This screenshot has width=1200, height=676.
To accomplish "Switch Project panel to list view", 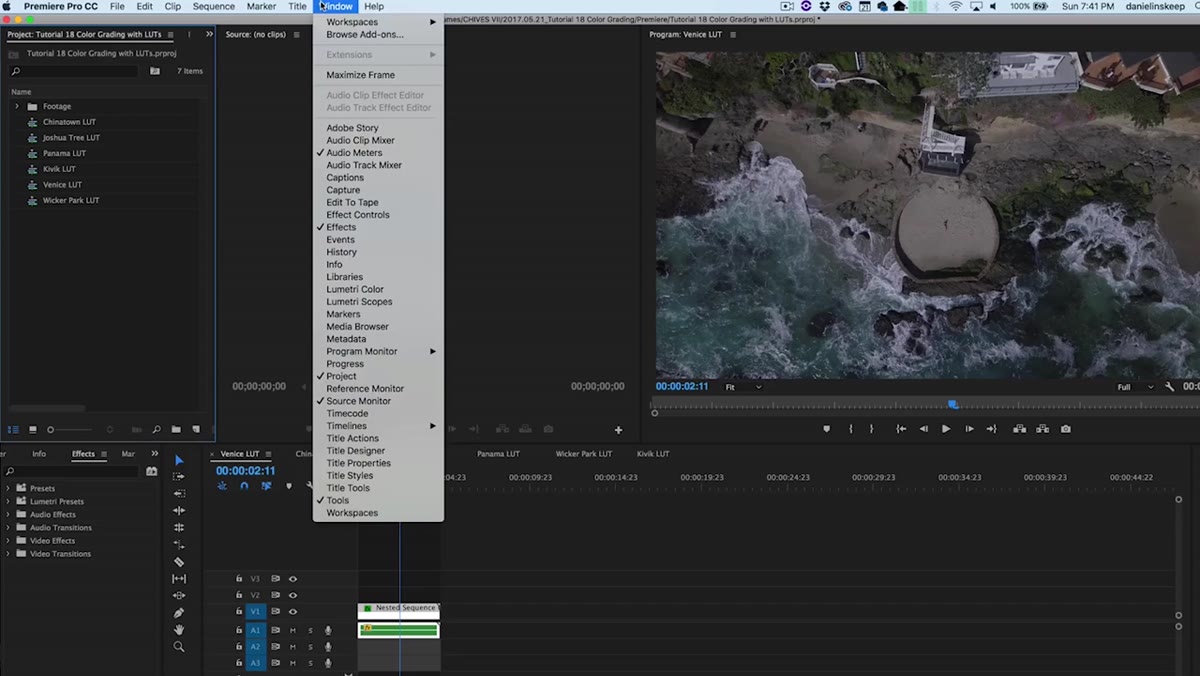I will pyautogui.click(x=13, y=429).
